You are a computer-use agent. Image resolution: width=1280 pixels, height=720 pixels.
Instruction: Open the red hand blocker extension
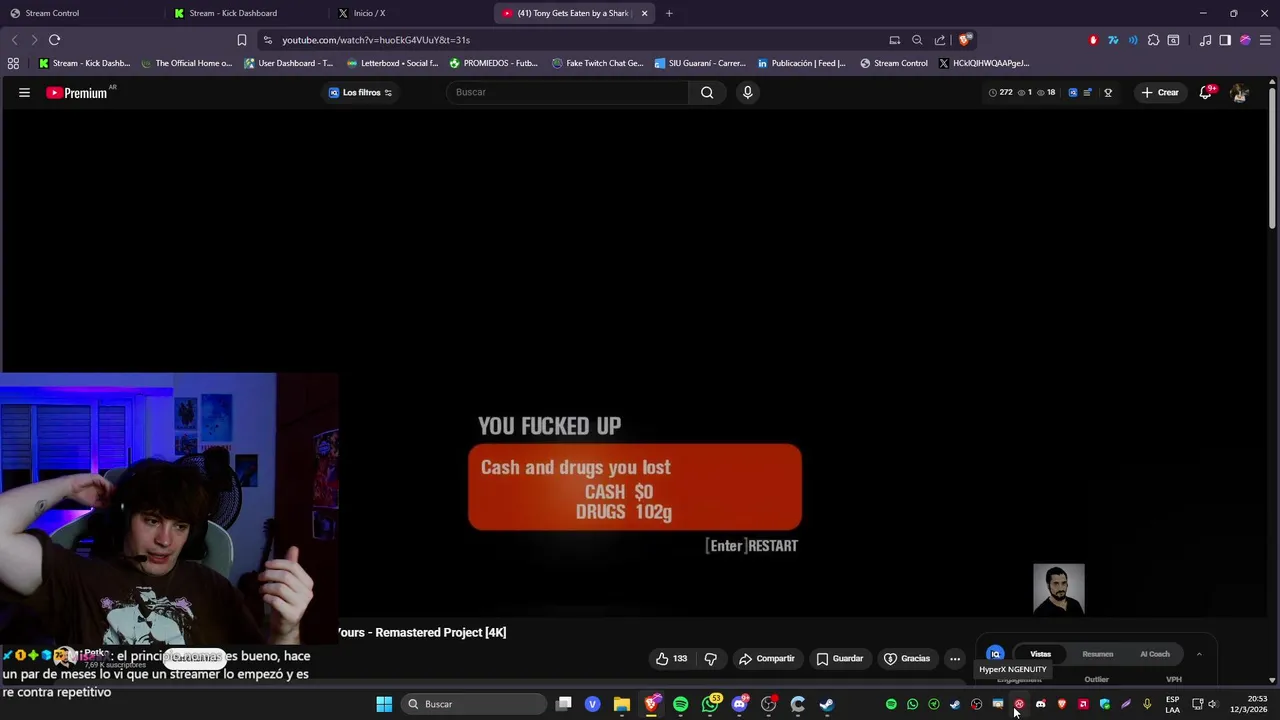(x=1093, y=40)
